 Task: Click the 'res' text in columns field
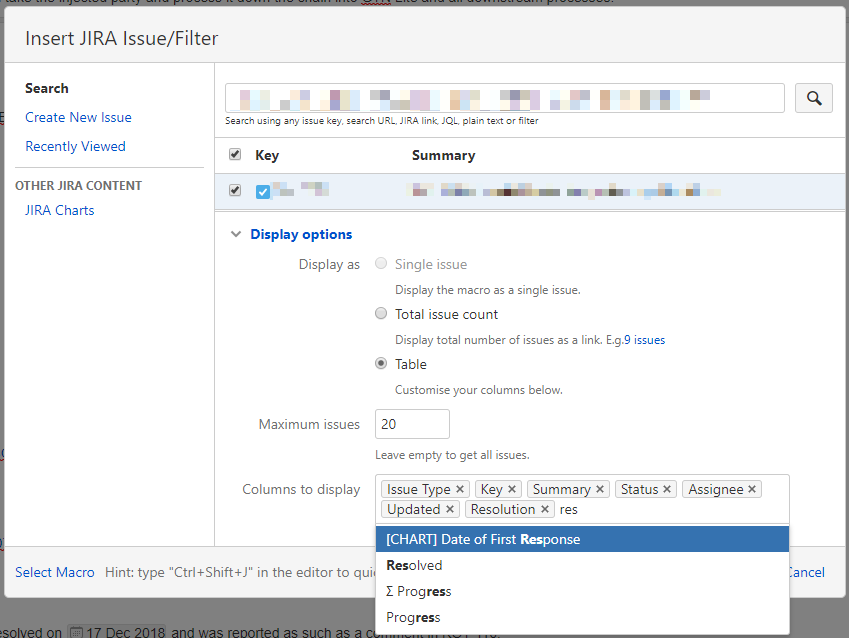(569, 510)
